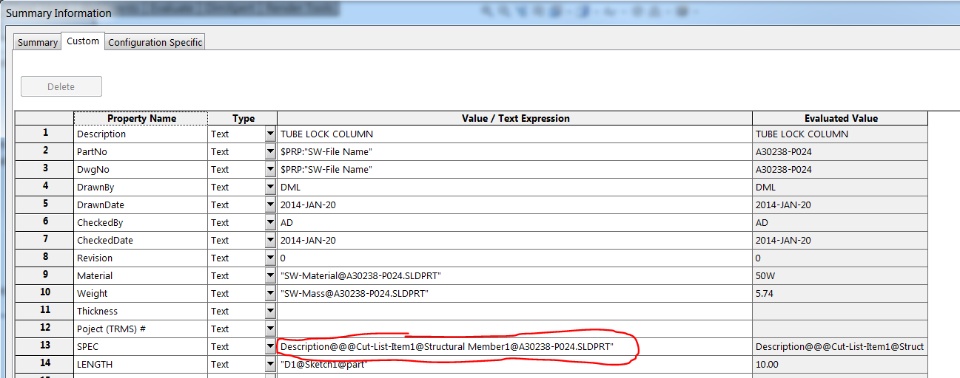This screenshot has width=960, height=378.
Task: Edit the DwgNo $PRP:"SW-File Name" value
Action: click(x=515, y=169)
